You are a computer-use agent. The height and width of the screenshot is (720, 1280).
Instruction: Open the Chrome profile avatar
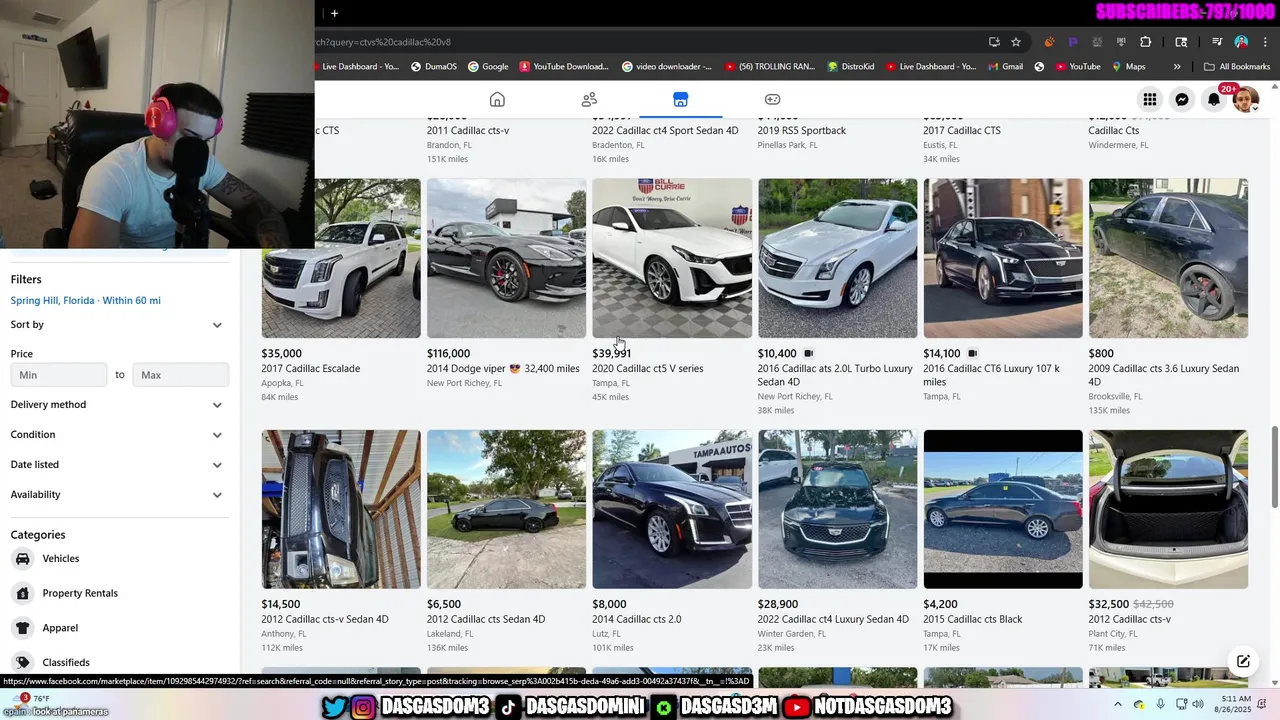pyautogui.click(x=1241, y=42)
